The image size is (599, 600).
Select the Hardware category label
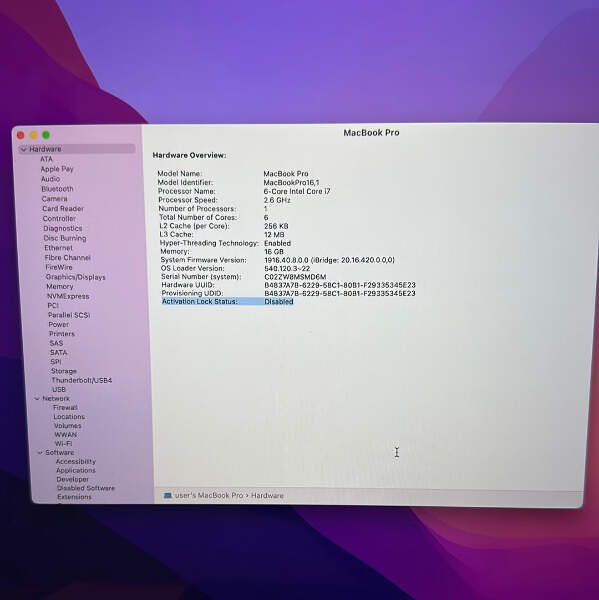(x=45, y=149)
